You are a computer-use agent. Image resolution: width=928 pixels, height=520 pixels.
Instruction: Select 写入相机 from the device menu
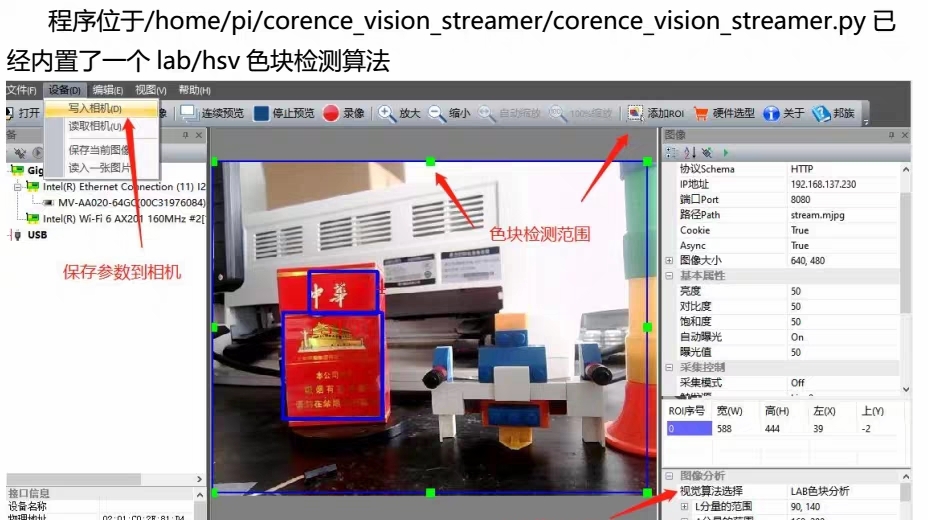point(96,108)
